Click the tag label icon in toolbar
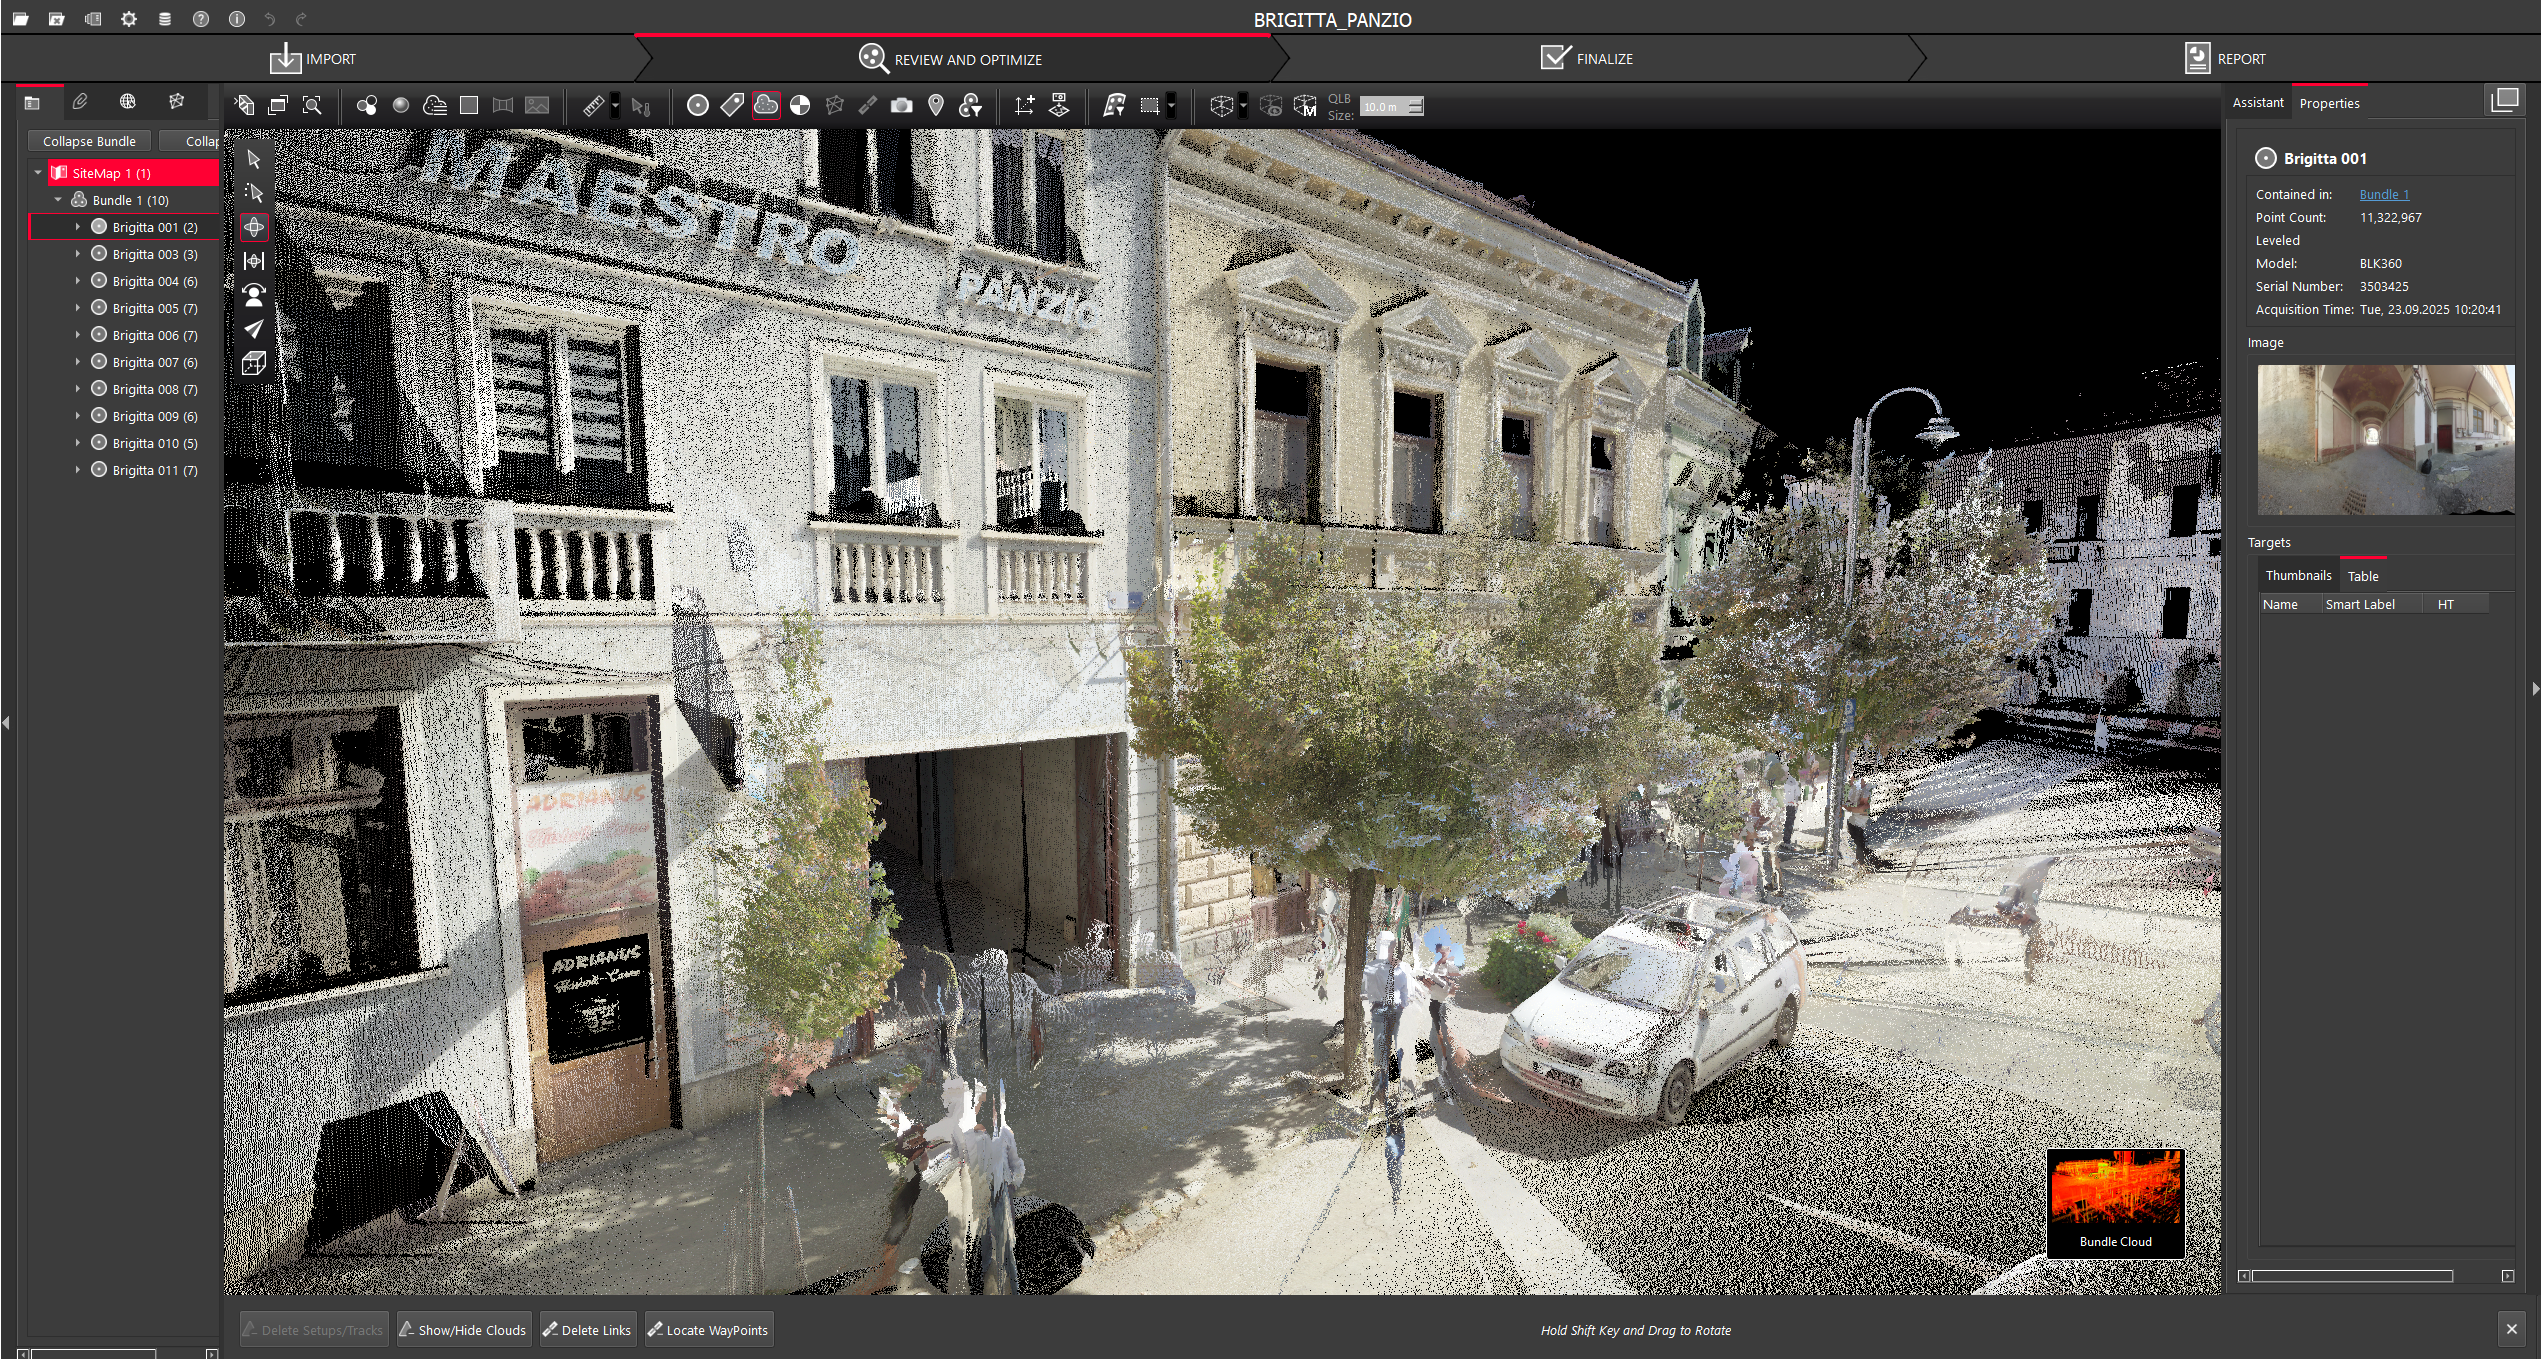 tap(732, 105)
